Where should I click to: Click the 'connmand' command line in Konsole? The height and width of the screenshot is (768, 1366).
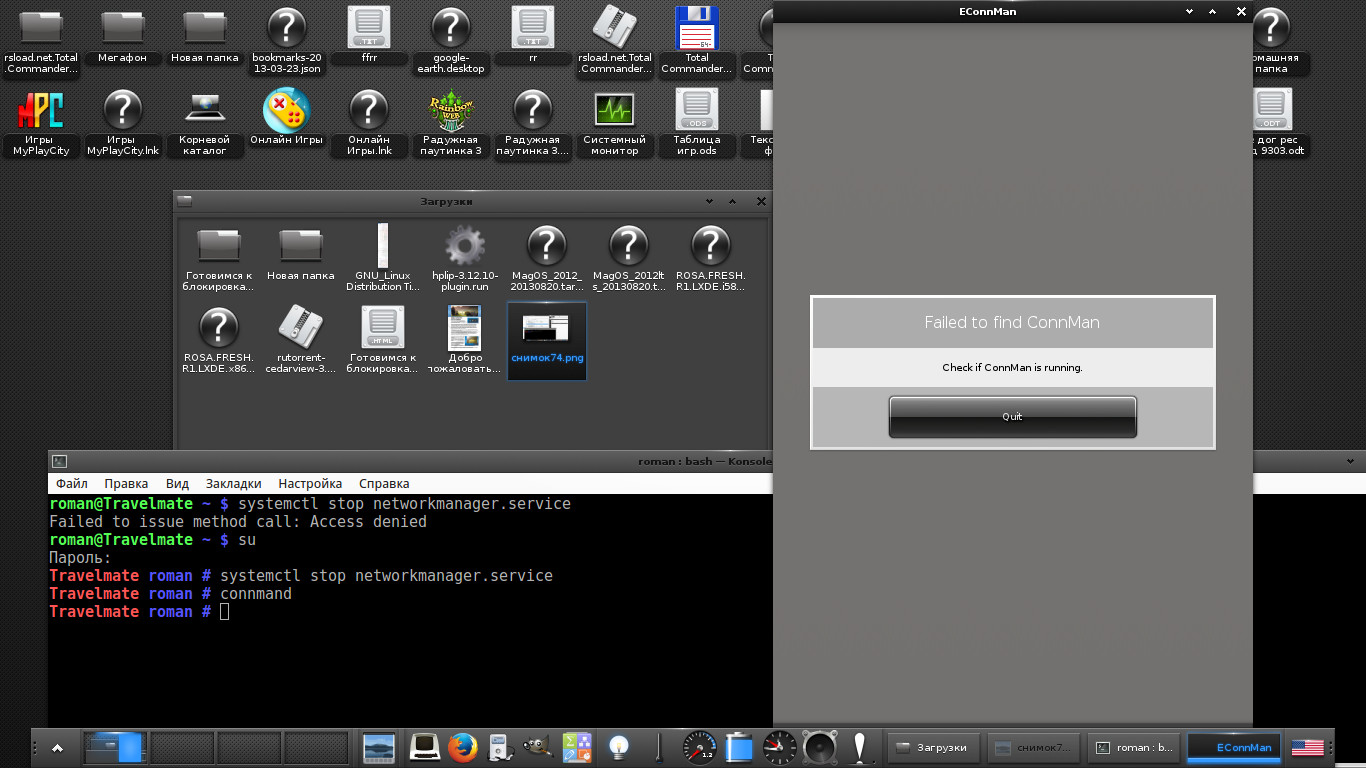coord(171,593)
